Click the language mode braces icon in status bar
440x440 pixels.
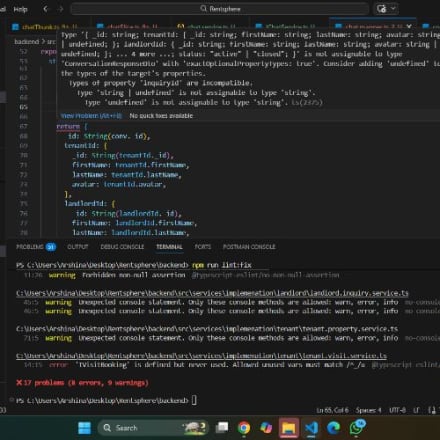point(432,410)
